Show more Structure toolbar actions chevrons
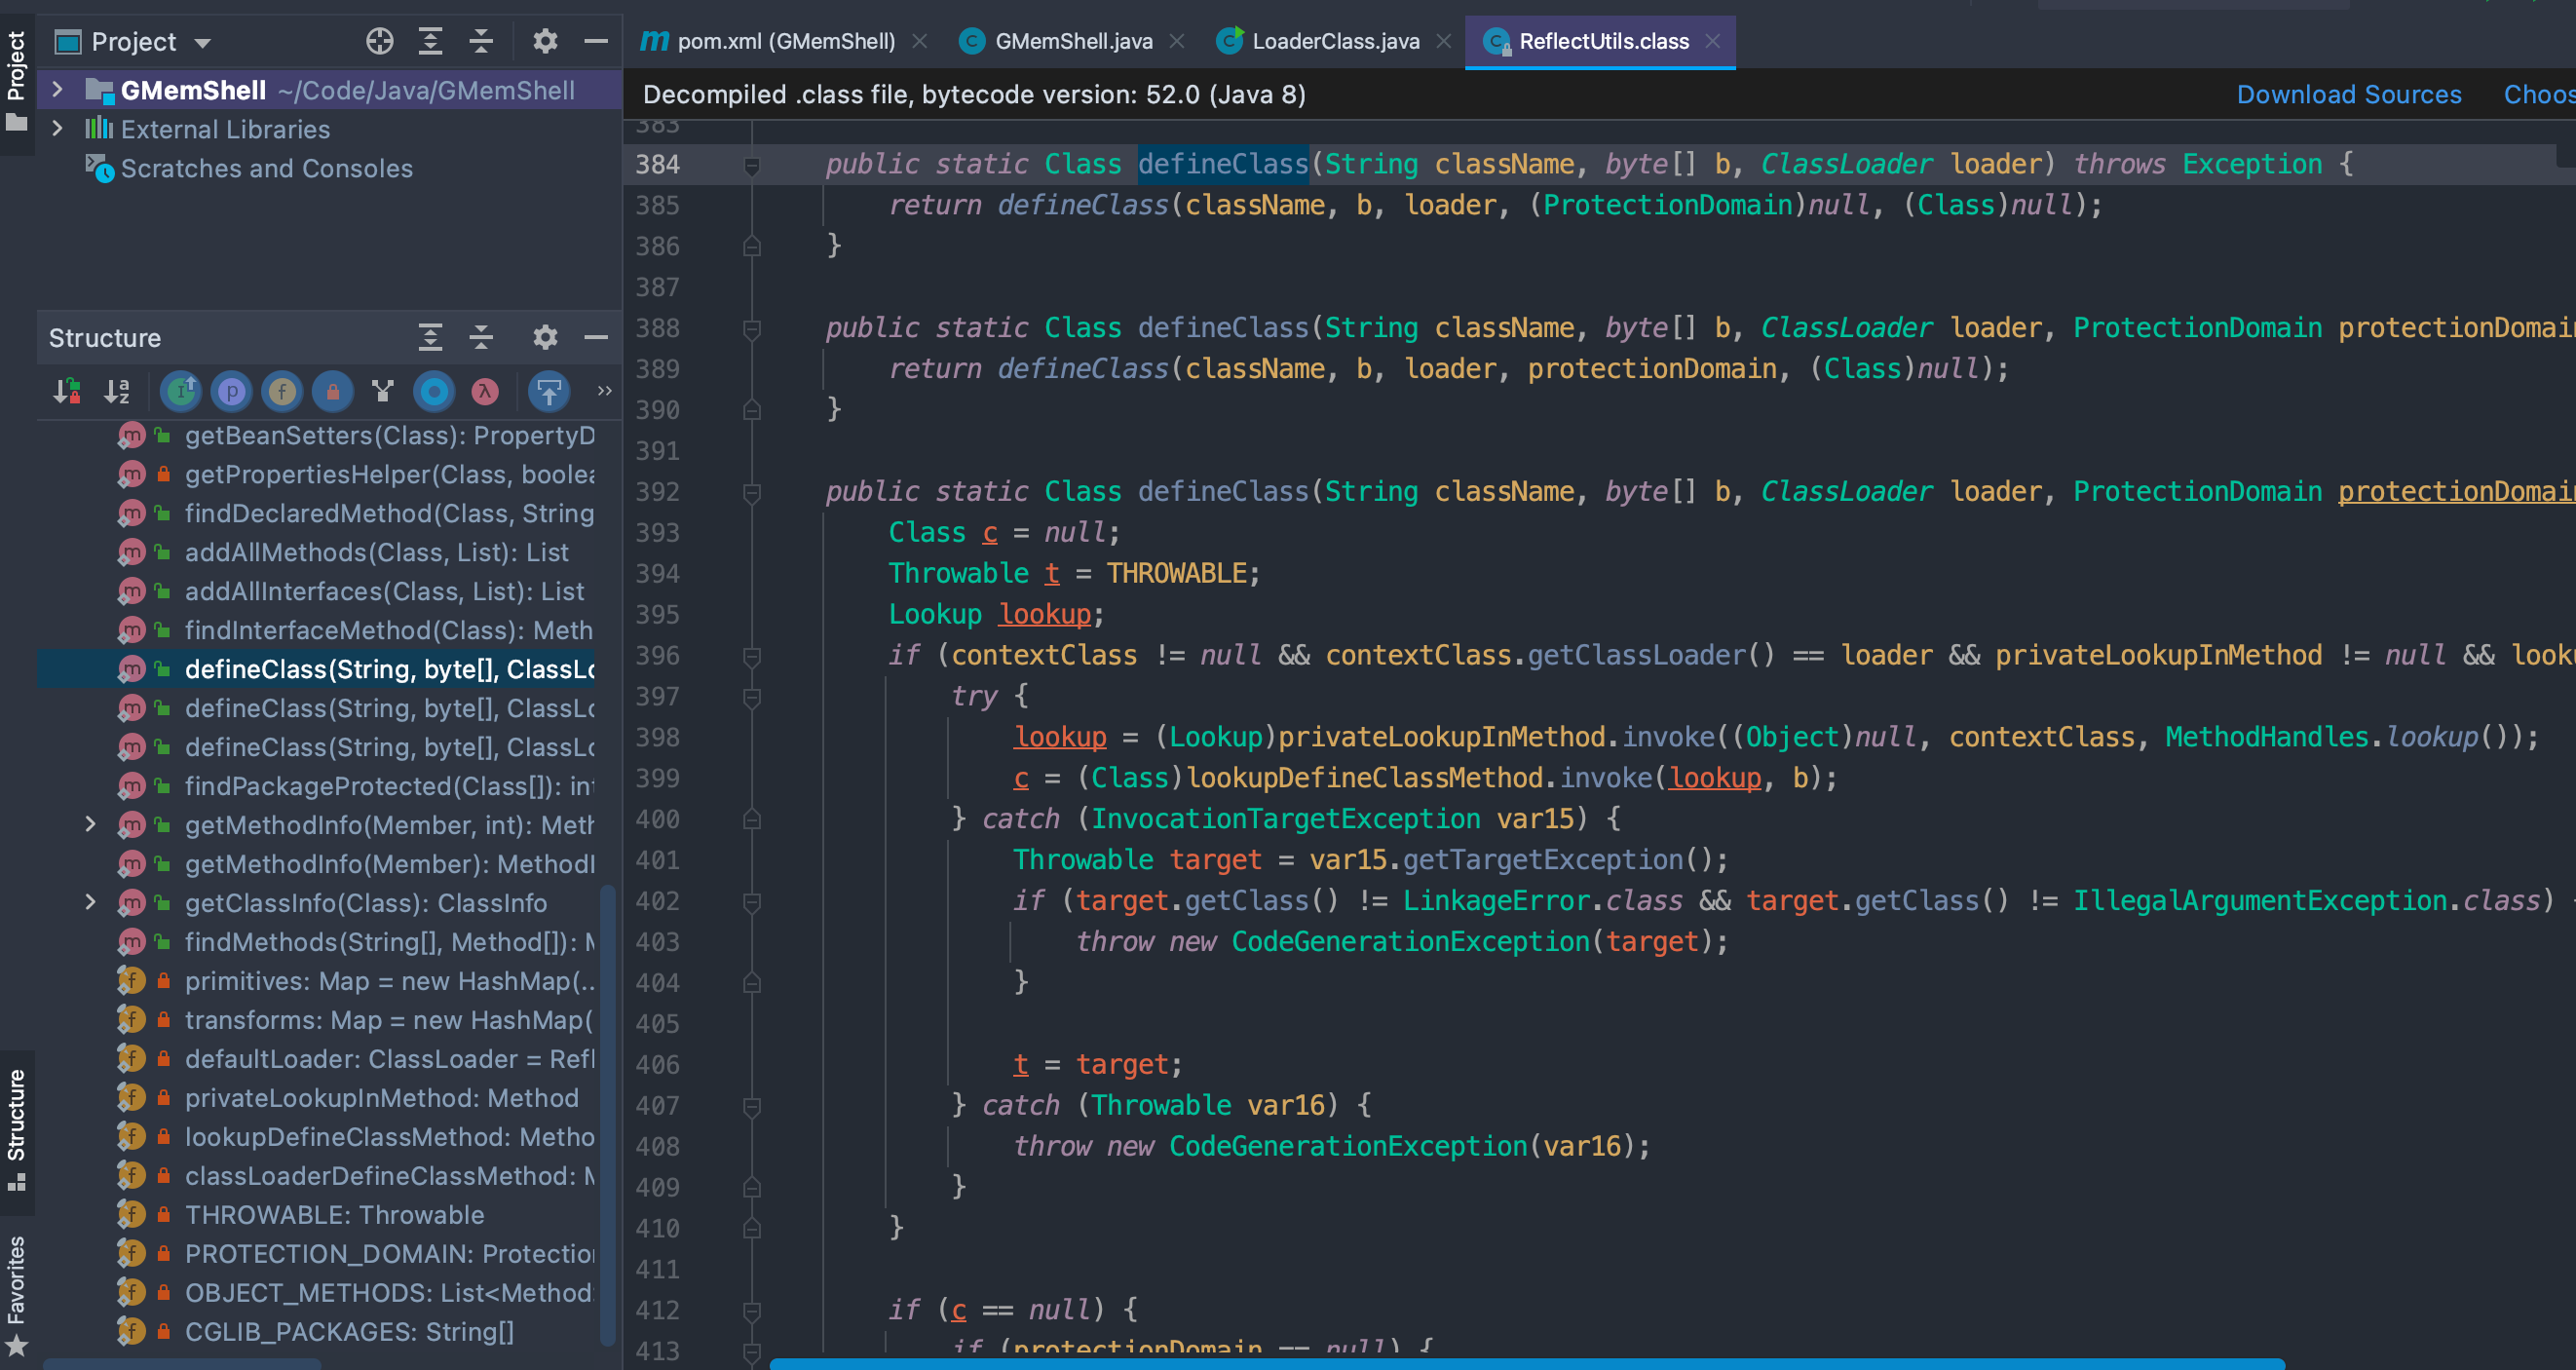 [604, 391]
